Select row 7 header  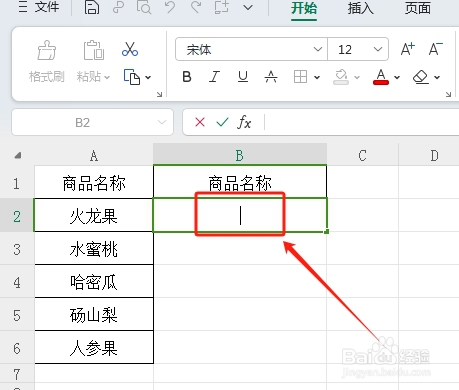[17, 374]
